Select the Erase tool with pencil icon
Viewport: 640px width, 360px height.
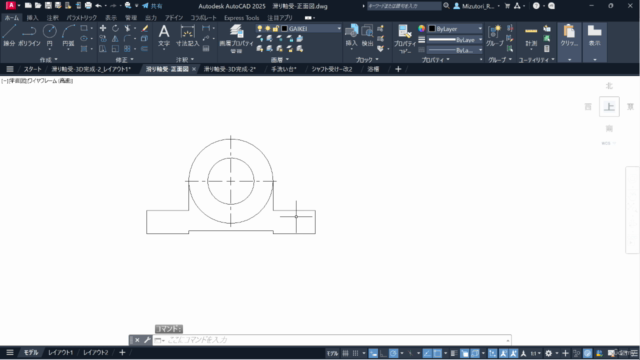(x=144, y=28)
